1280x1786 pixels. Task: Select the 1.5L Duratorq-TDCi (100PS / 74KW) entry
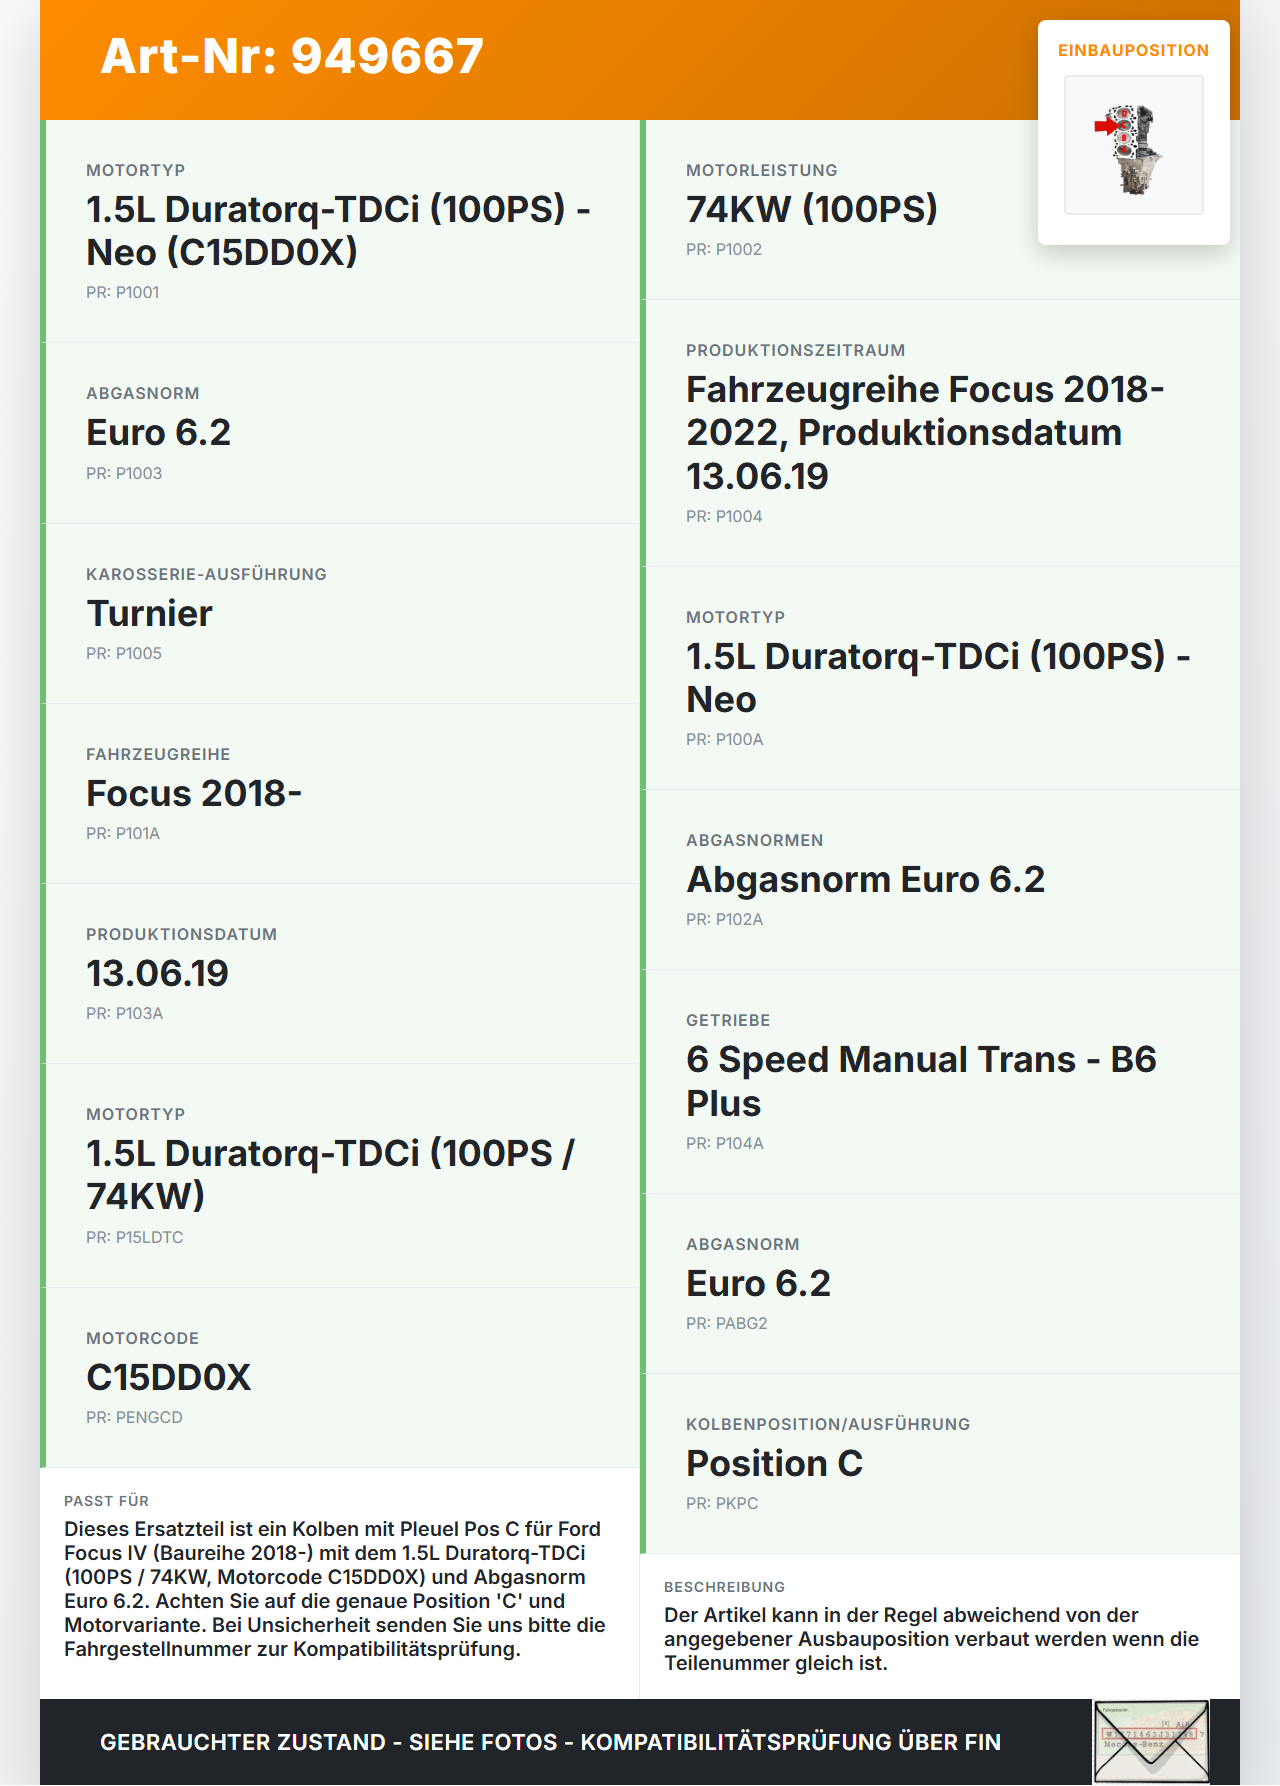[x=330, y=1174]
